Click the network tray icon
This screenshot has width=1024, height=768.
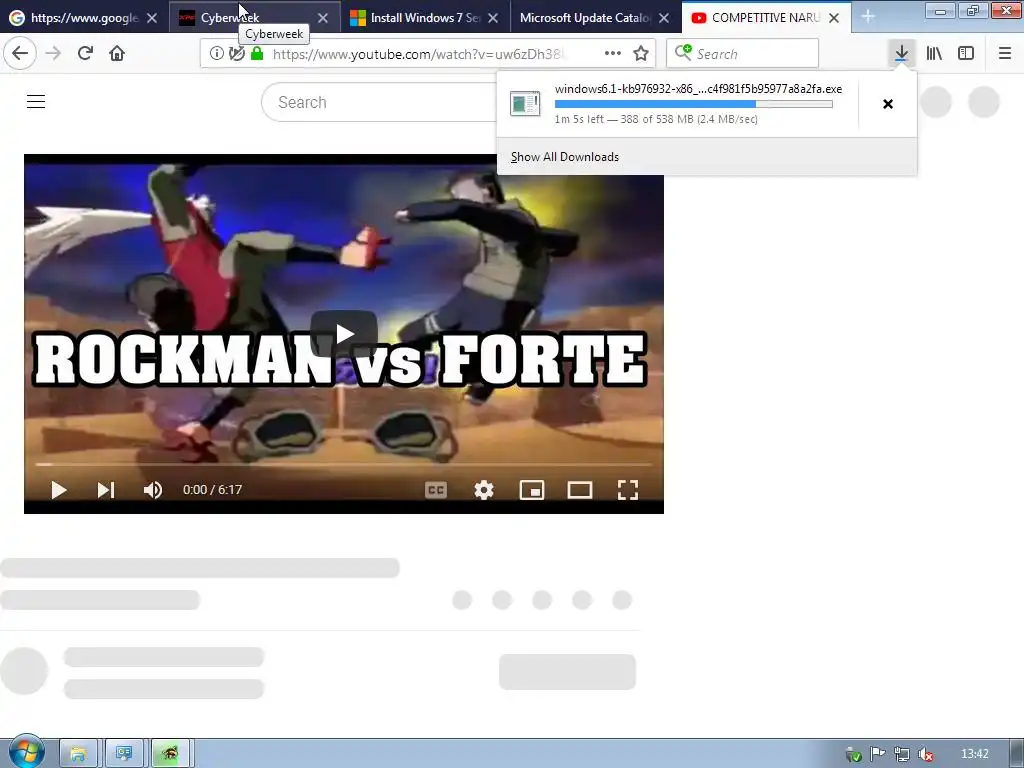point(901,754)
